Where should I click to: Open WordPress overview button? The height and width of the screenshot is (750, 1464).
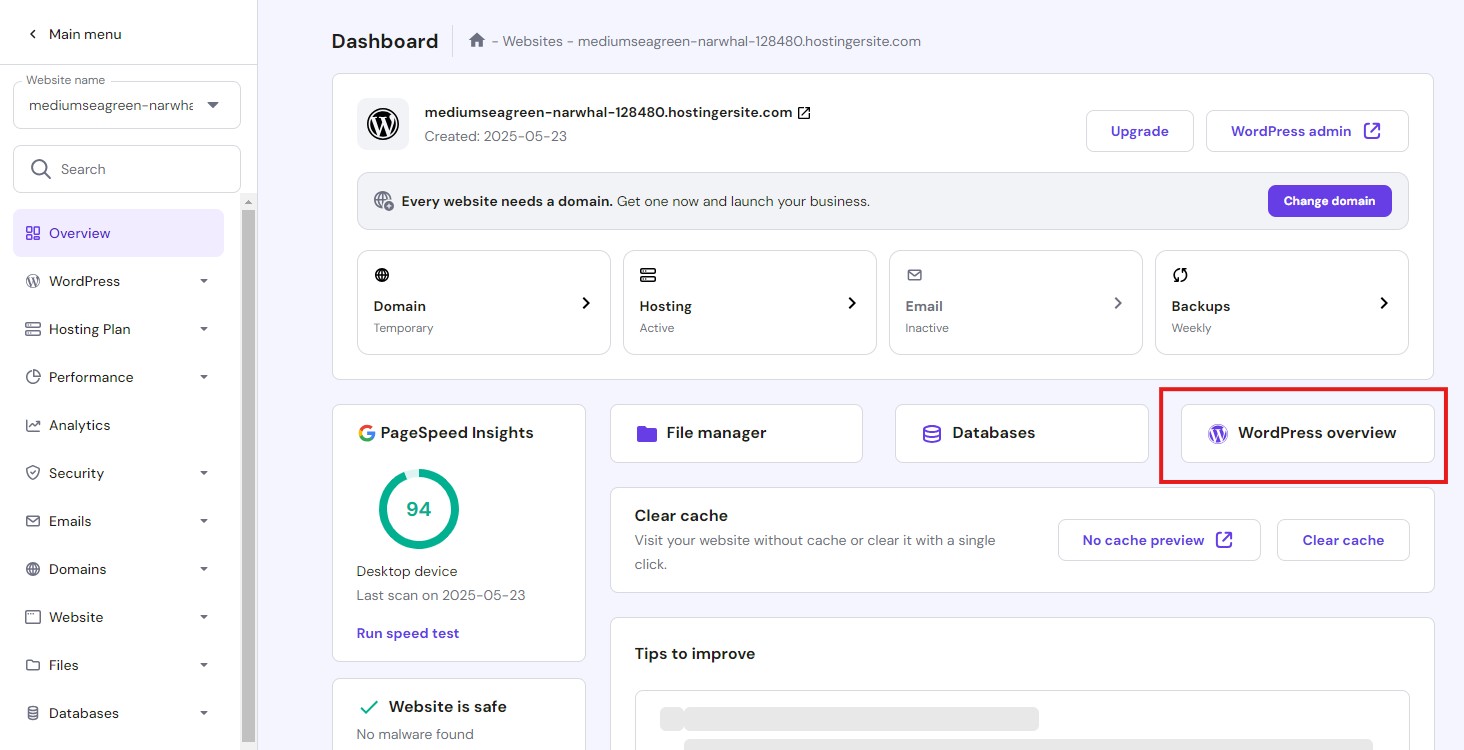1308,433
